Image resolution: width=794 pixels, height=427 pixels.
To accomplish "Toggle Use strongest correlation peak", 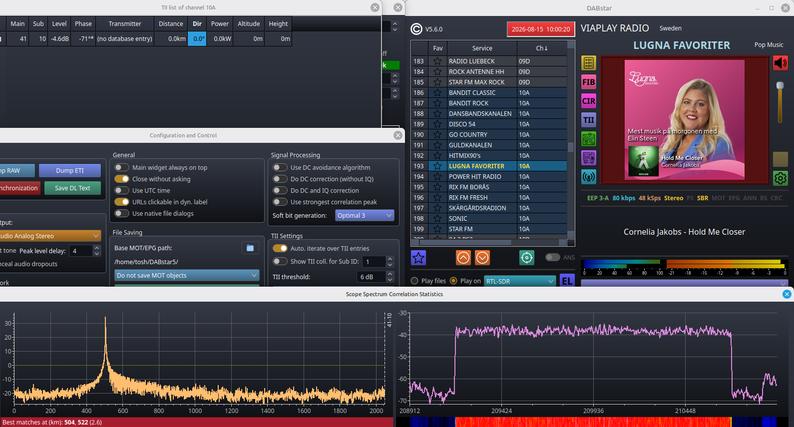I will tap(280, 202).
